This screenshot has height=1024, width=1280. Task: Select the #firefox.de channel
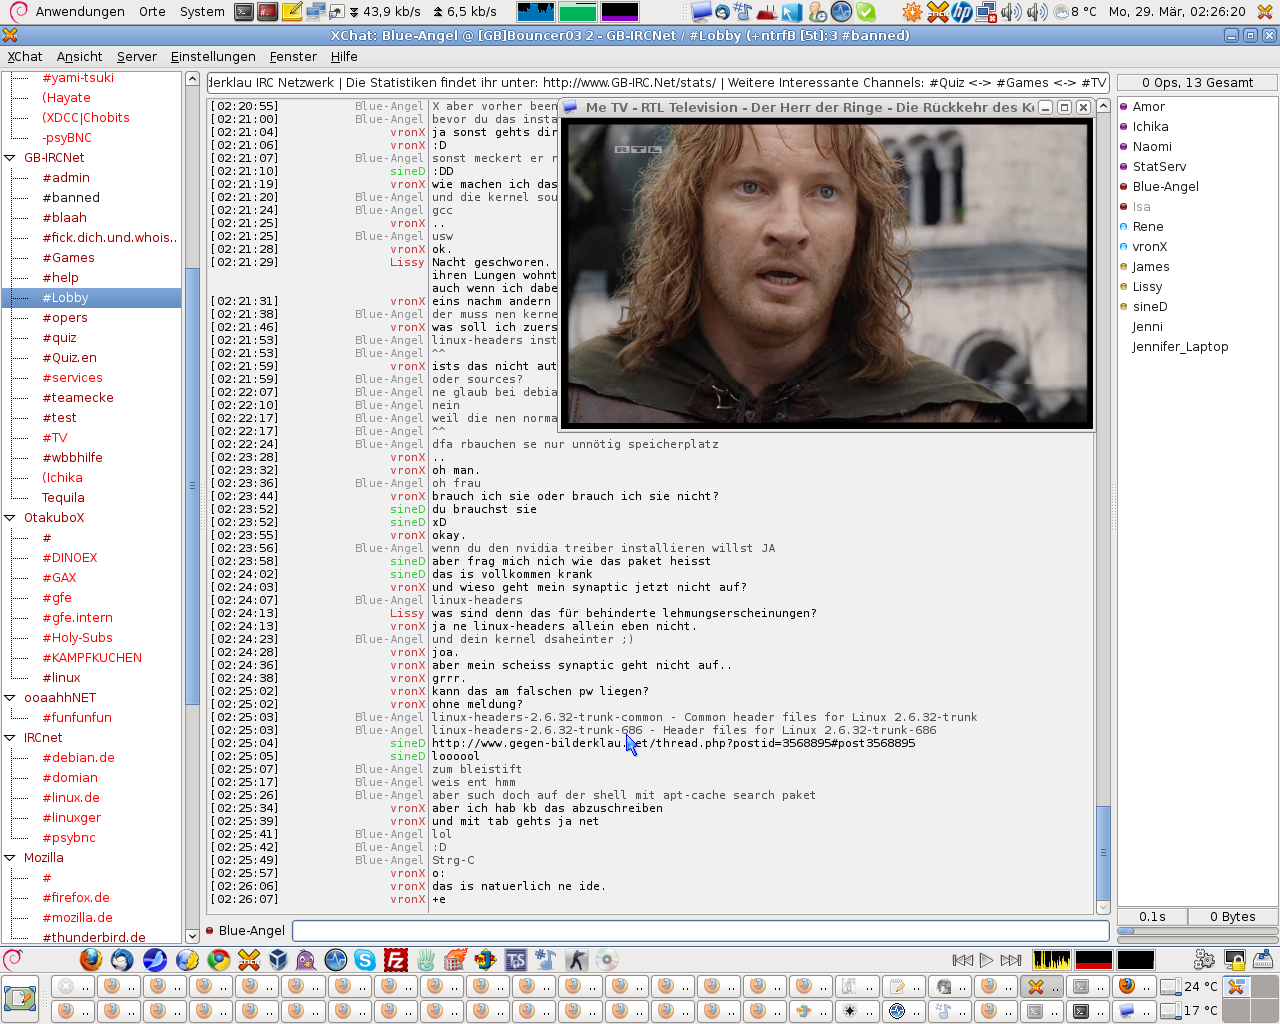point(76,898)
